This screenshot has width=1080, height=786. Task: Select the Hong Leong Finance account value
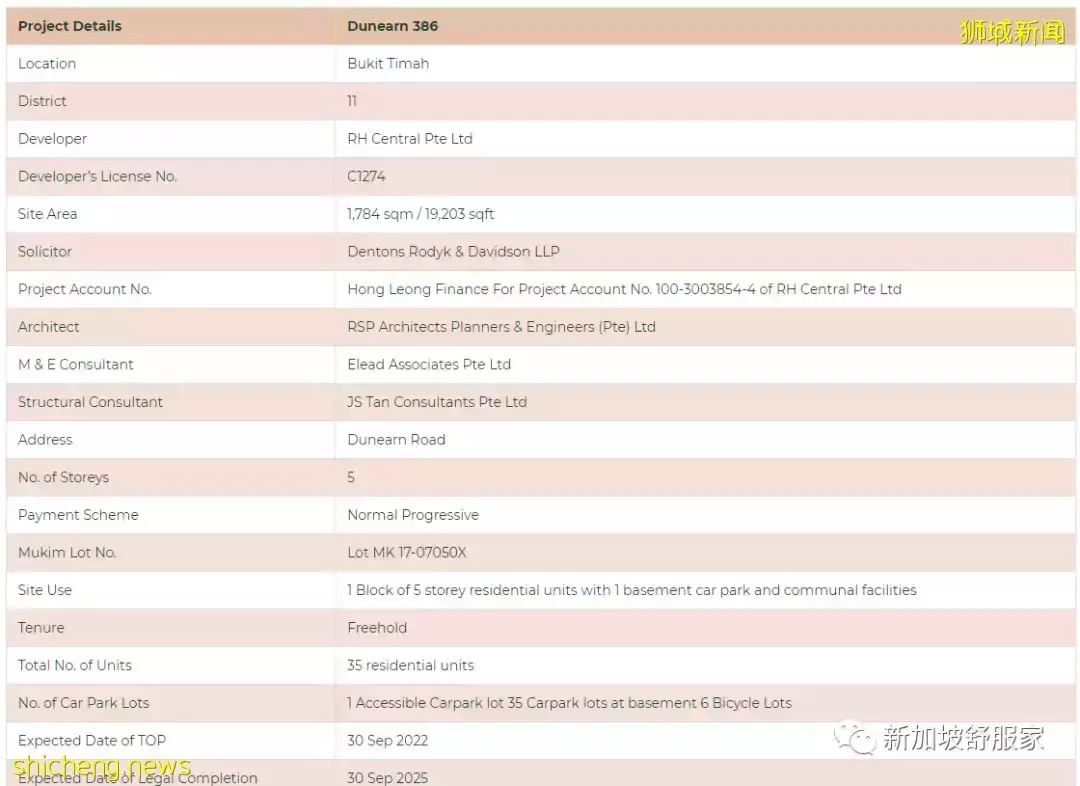point(624,289)
